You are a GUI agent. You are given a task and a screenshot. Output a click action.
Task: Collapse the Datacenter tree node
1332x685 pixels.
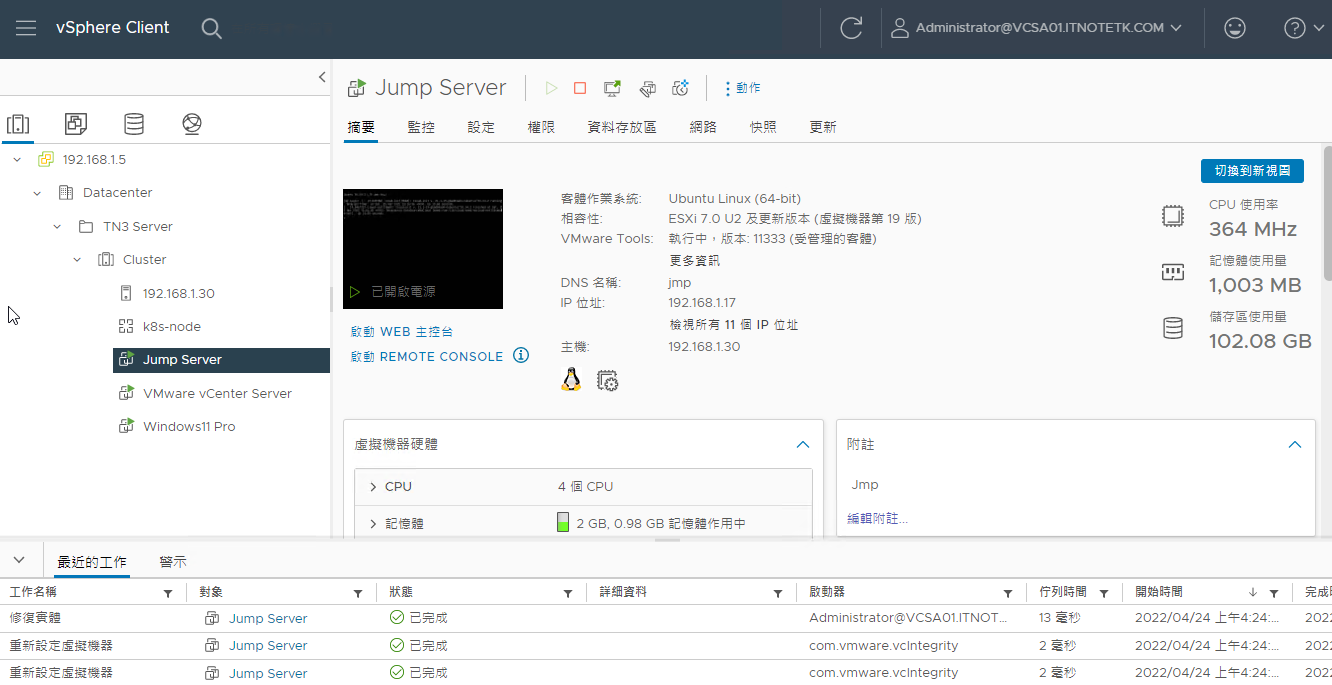(x=37, y=193)
